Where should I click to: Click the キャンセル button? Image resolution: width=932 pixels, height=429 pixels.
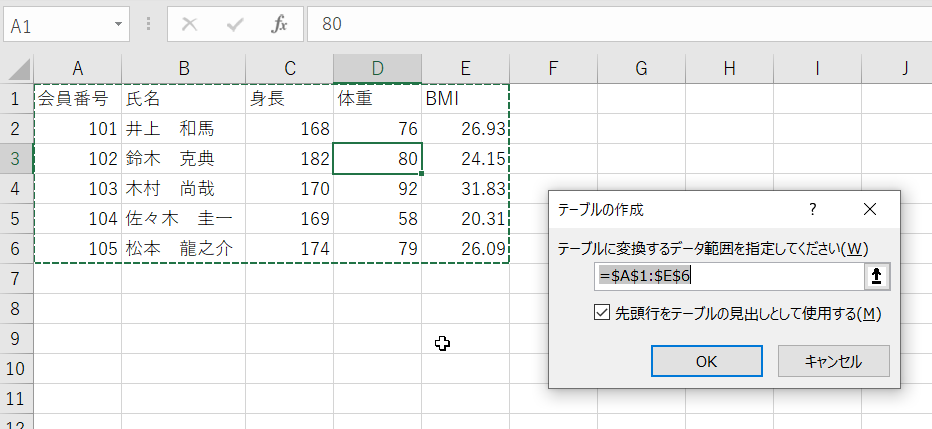click(x=833, y=361)
